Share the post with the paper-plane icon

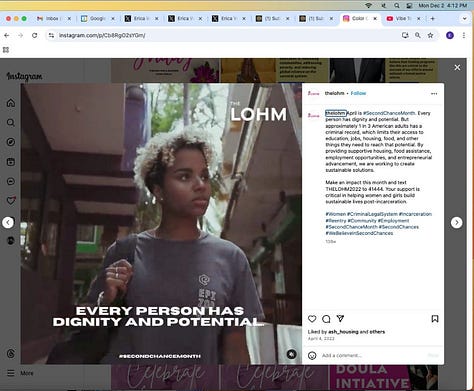340,318
